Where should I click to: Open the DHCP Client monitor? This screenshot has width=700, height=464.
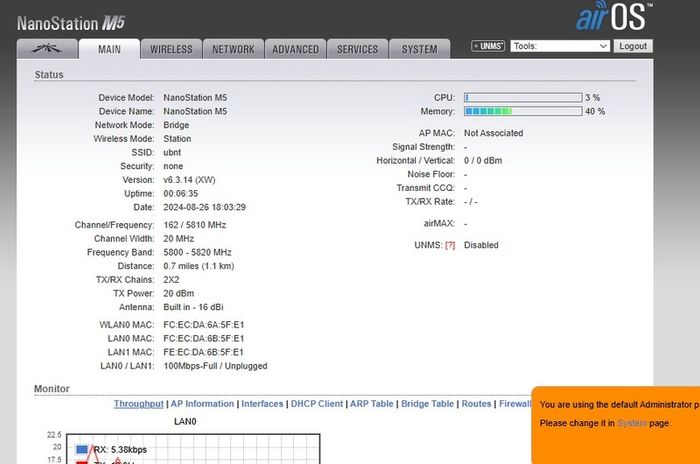click(317, 404)
